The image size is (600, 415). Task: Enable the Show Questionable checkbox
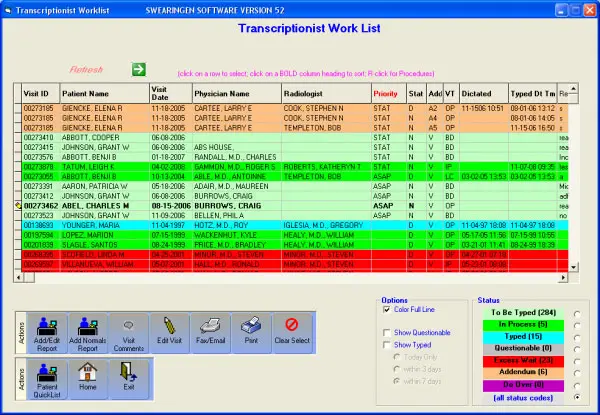coord(386,332)
